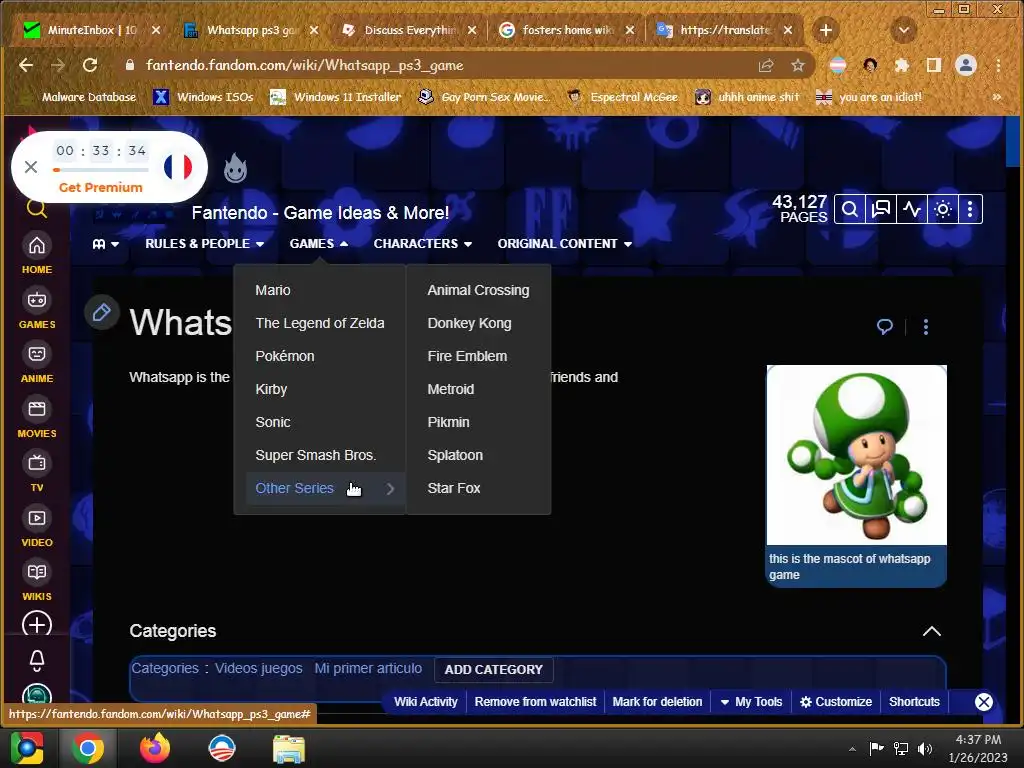This screenshot has width=1024, height=768.
Task: Open notifications bell in sidebar
Action: (x=37, y=660)
